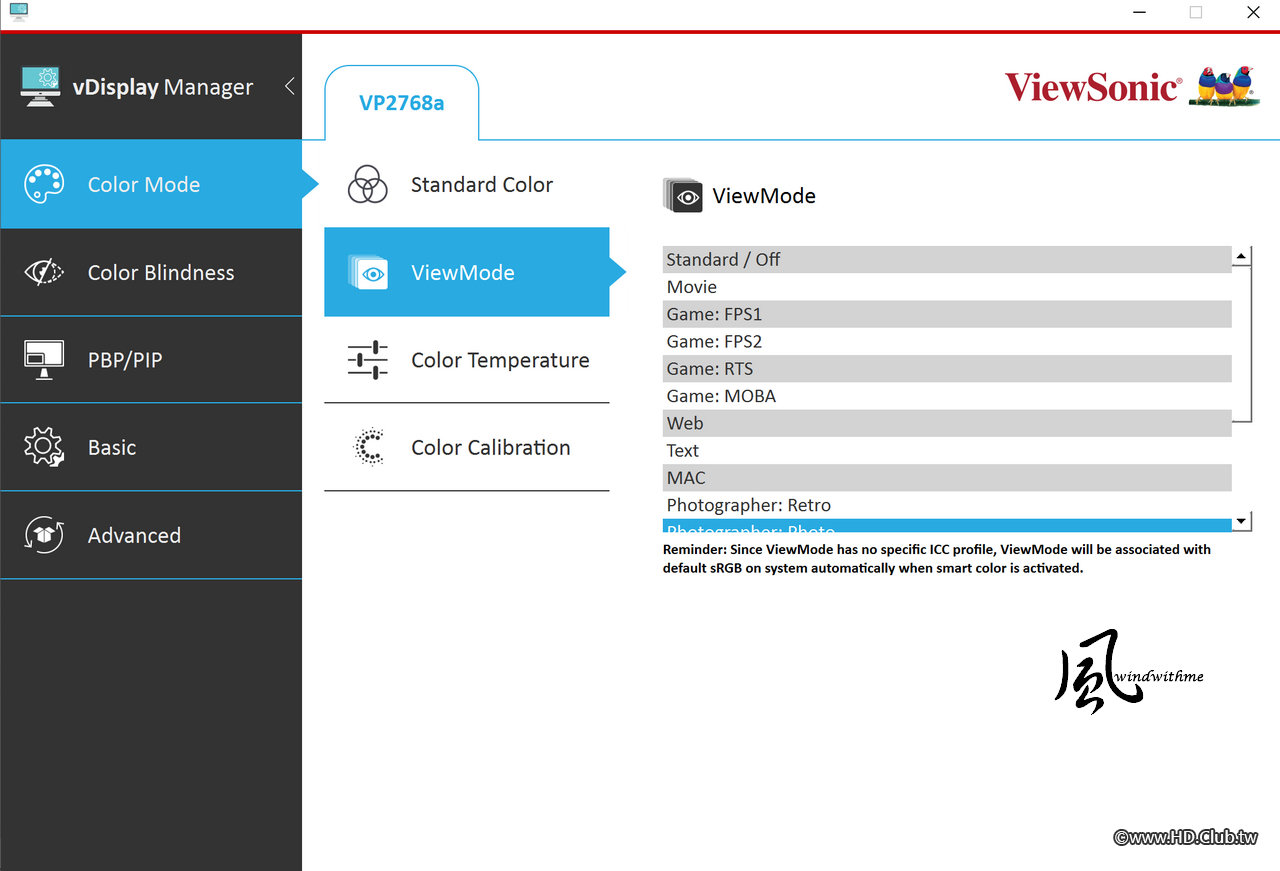The image size is (1280, 871).
Task: Select Photographer: Photo view mode
Action: point(947,526)
